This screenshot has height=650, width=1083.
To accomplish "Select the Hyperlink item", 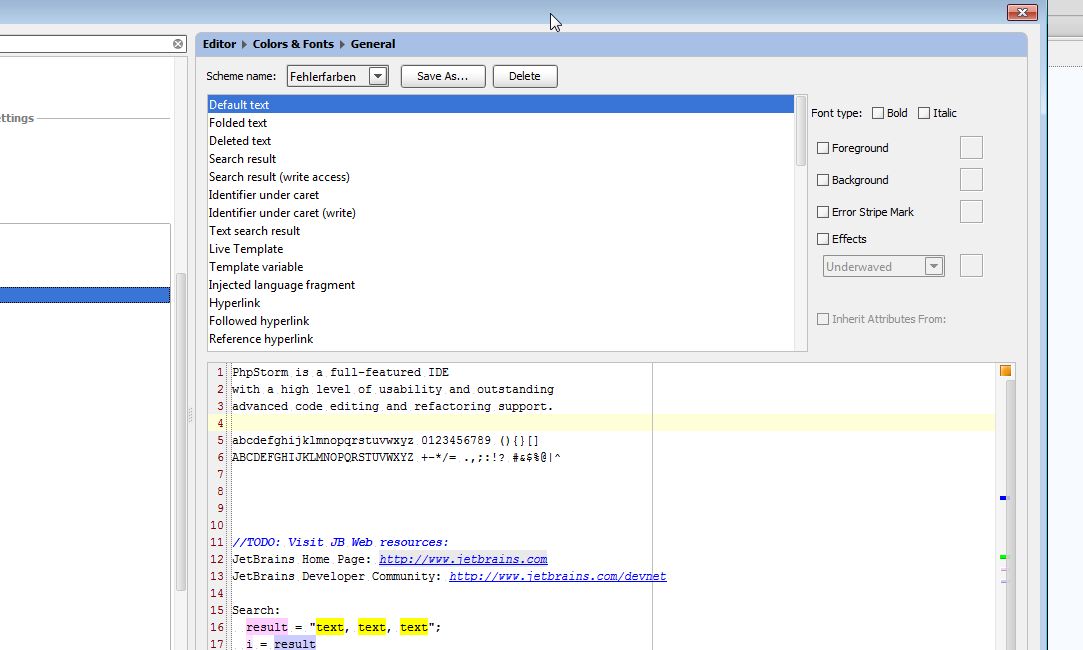I will (501, 303).
